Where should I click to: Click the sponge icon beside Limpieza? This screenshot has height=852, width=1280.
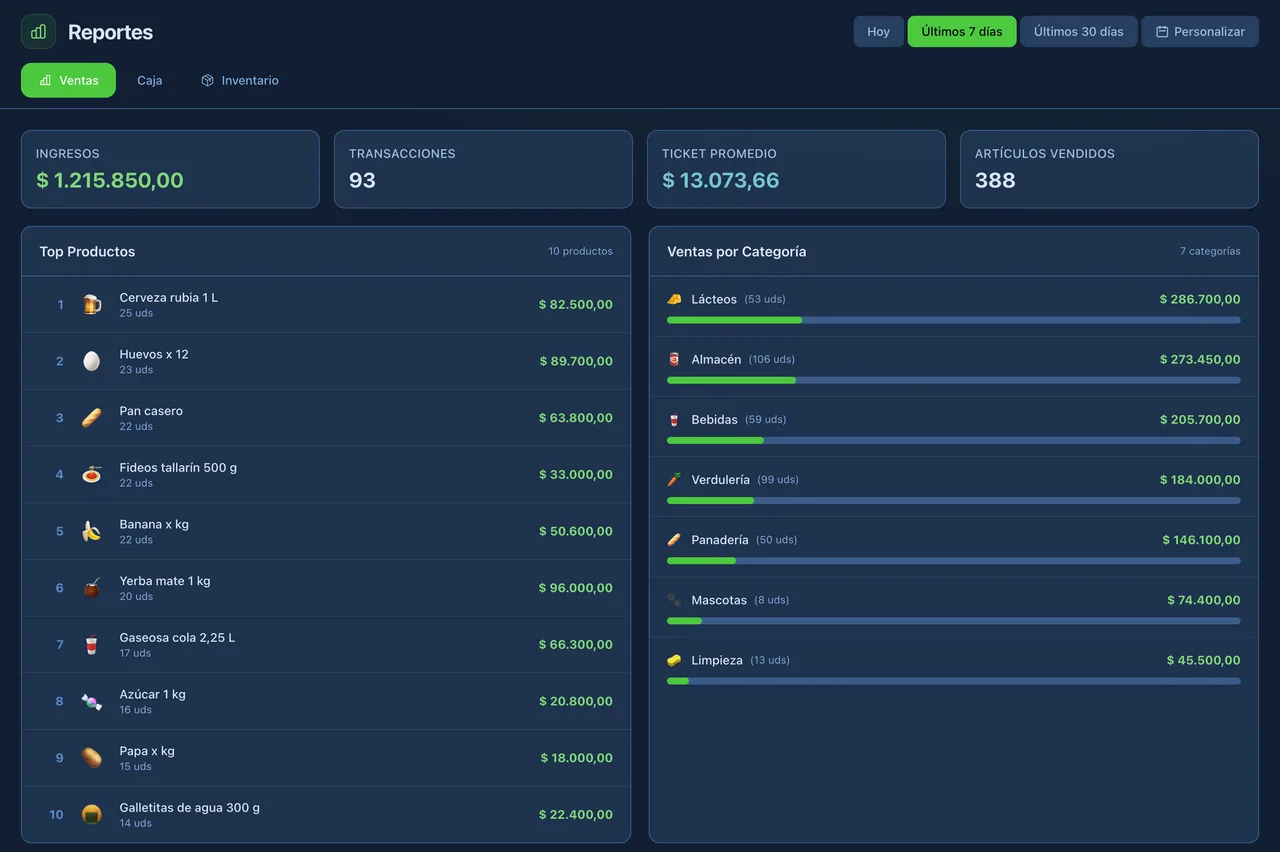click(674, 660)
